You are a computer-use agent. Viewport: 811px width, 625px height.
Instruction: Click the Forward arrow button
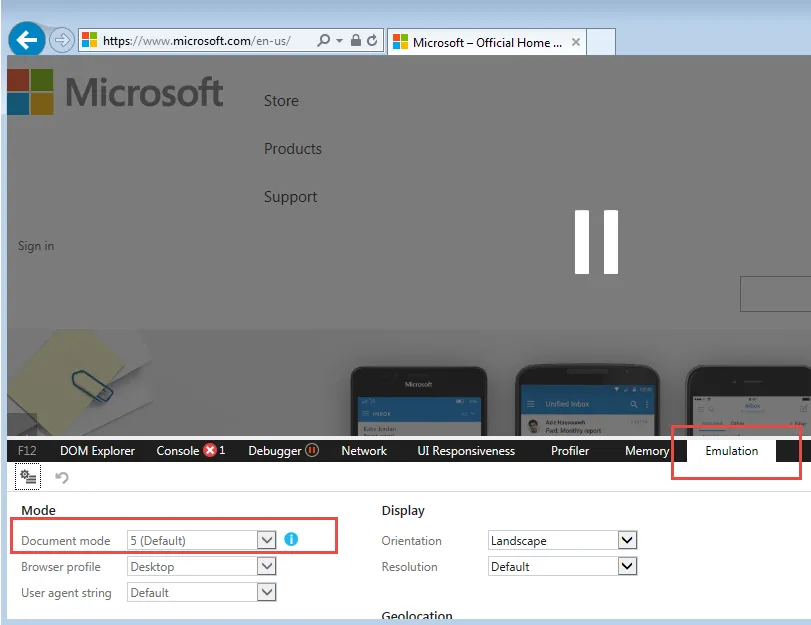62,40
